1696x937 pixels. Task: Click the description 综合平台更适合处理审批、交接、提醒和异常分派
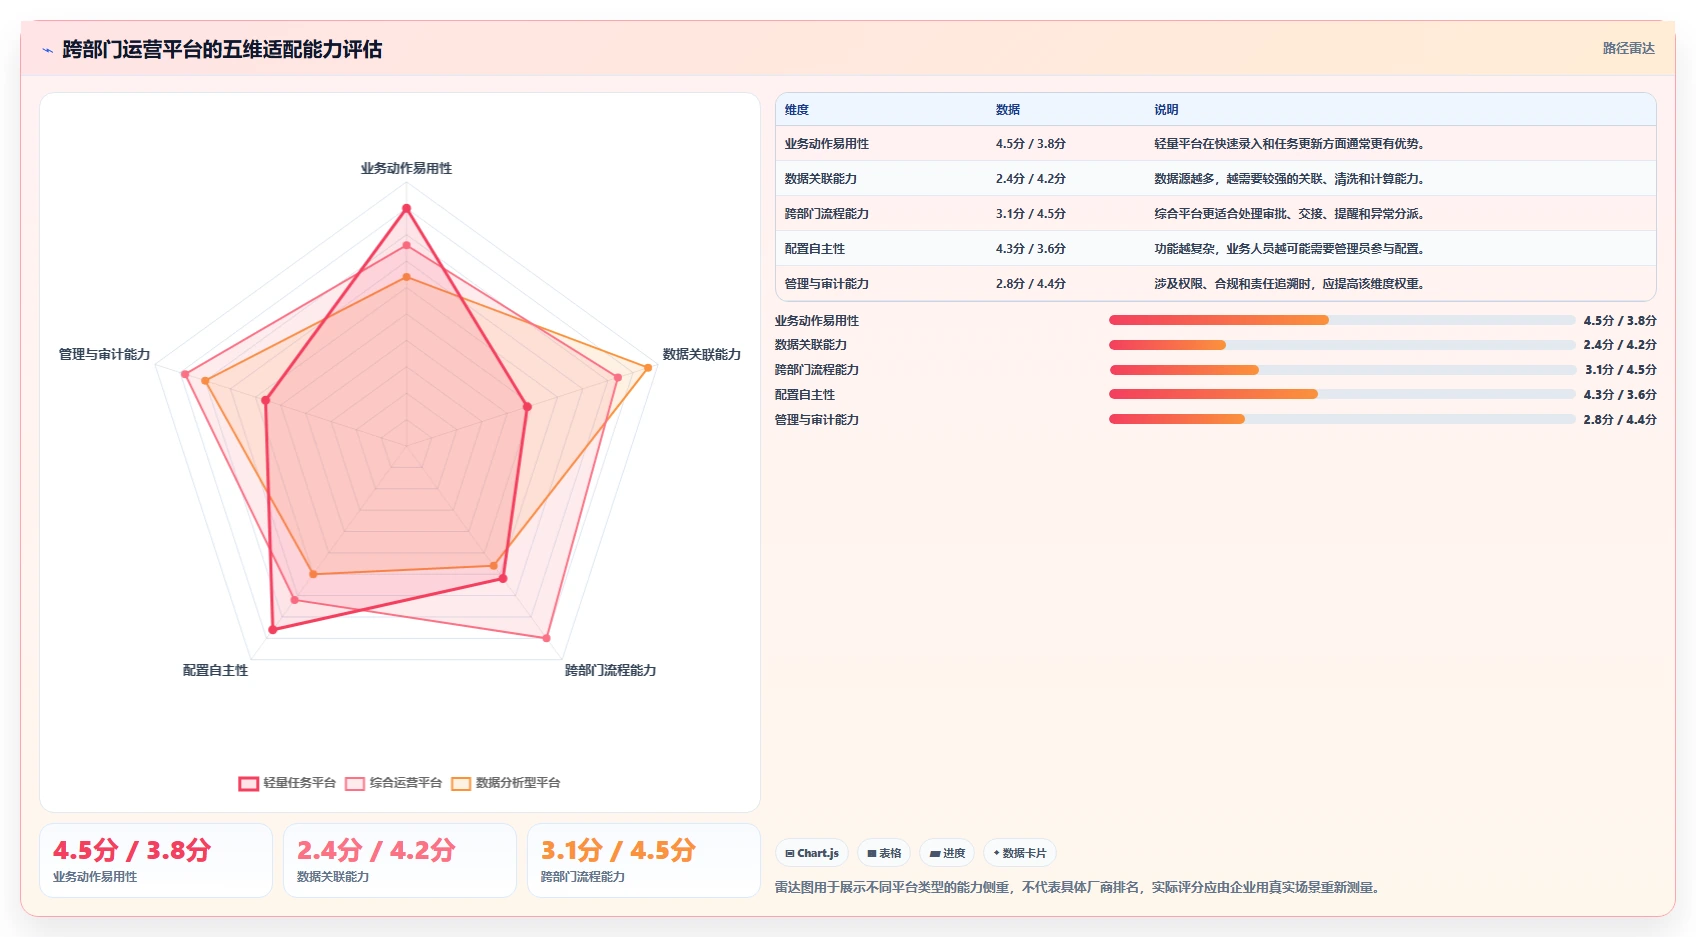[1289, 214]
